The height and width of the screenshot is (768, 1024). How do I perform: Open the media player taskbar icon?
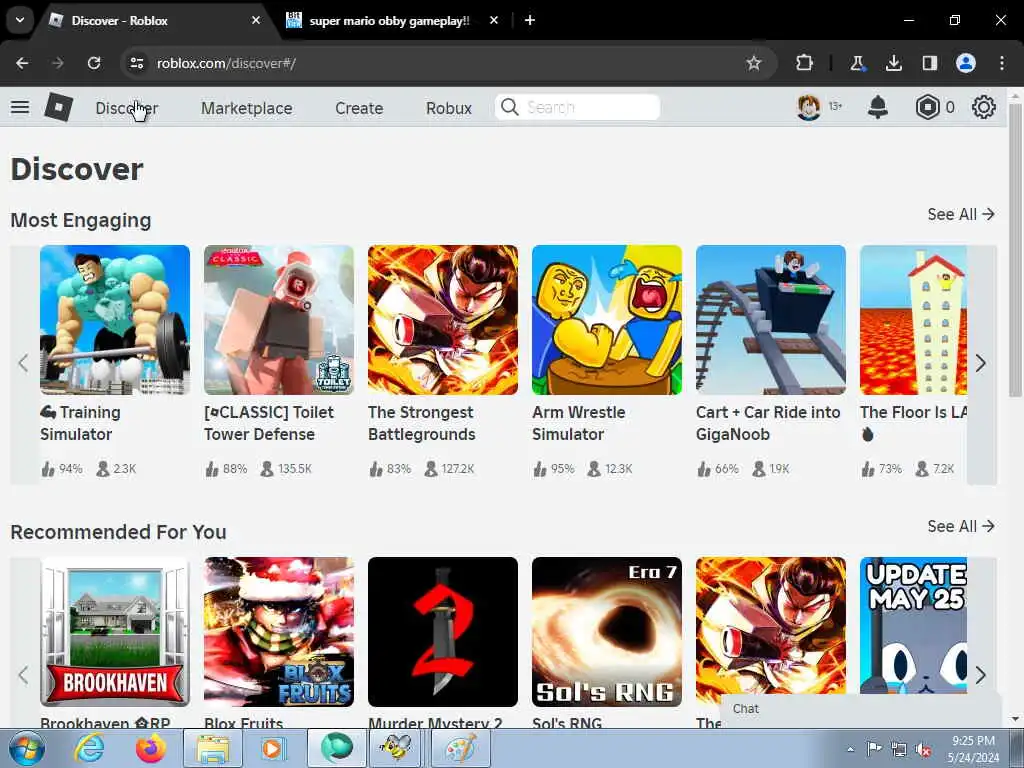tap(272, 748)
